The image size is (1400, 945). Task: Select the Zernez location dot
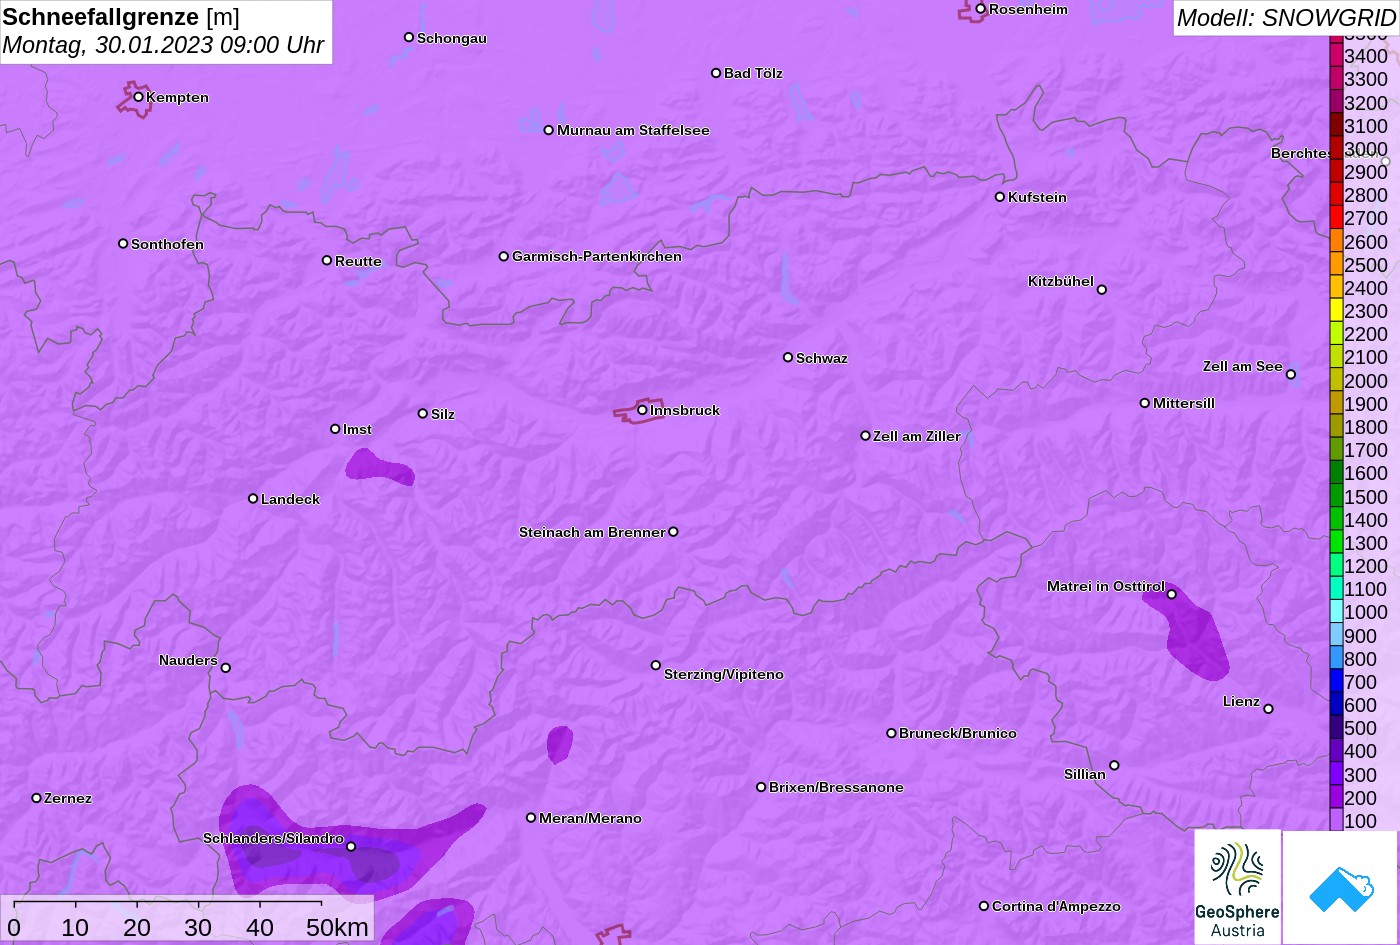click(37, 798)
